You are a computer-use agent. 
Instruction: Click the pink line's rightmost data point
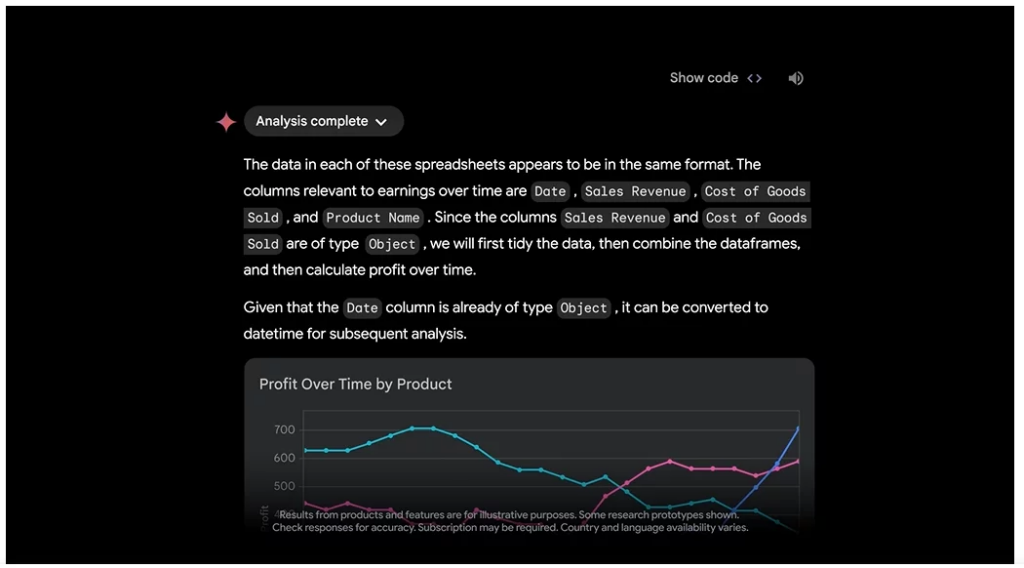tap(798, 461)
